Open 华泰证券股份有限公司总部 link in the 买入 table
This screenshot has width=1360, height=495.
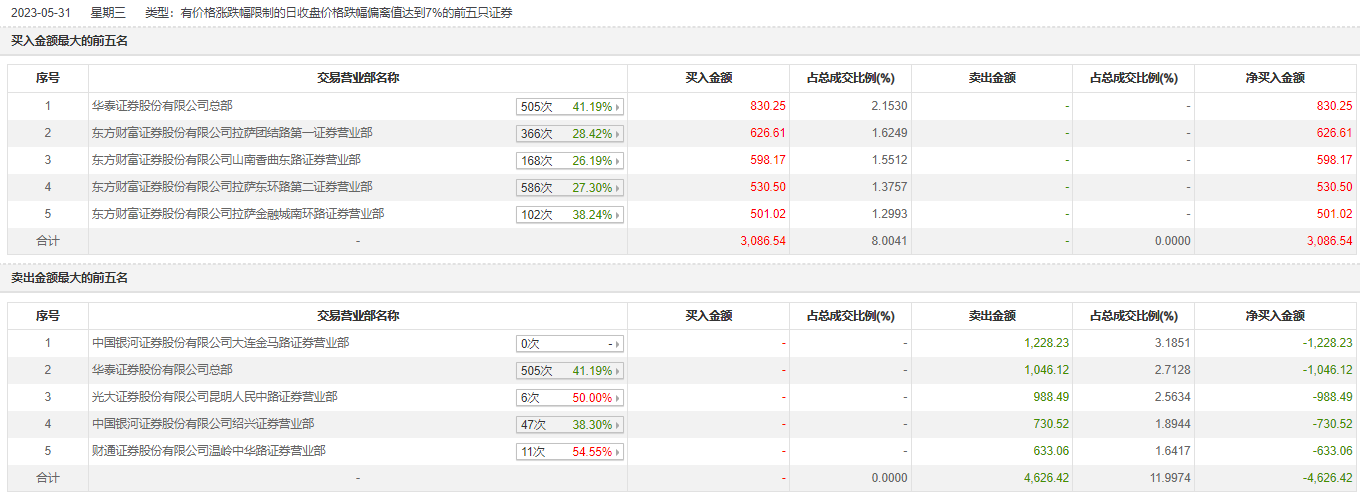click(x=162, y=106)
